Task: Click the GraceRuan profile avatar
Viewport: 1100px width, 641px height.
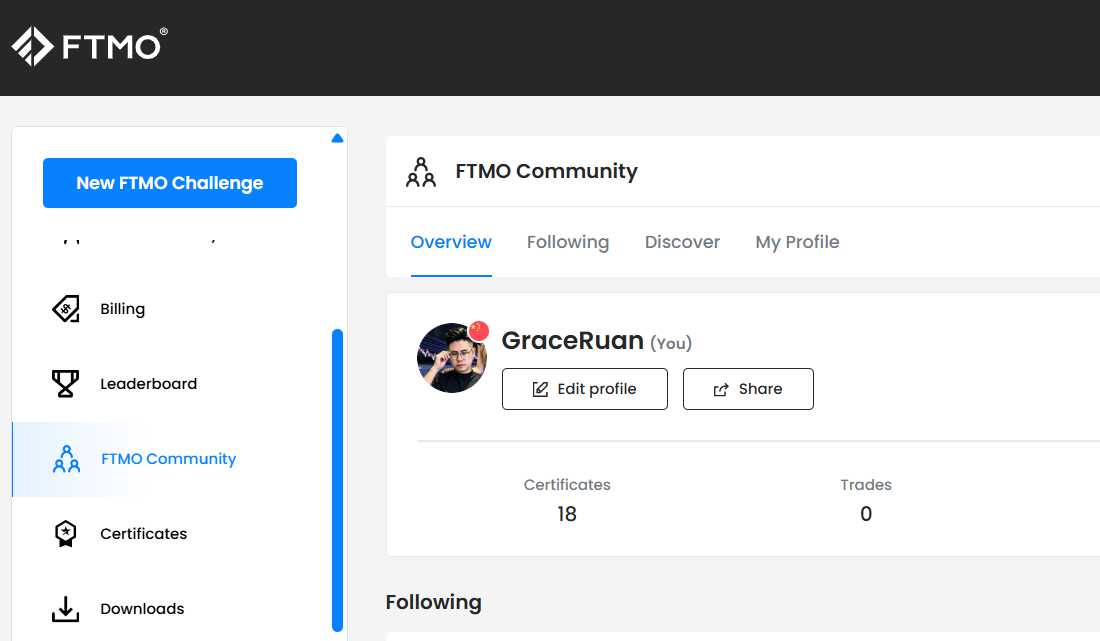Action: 452,358
